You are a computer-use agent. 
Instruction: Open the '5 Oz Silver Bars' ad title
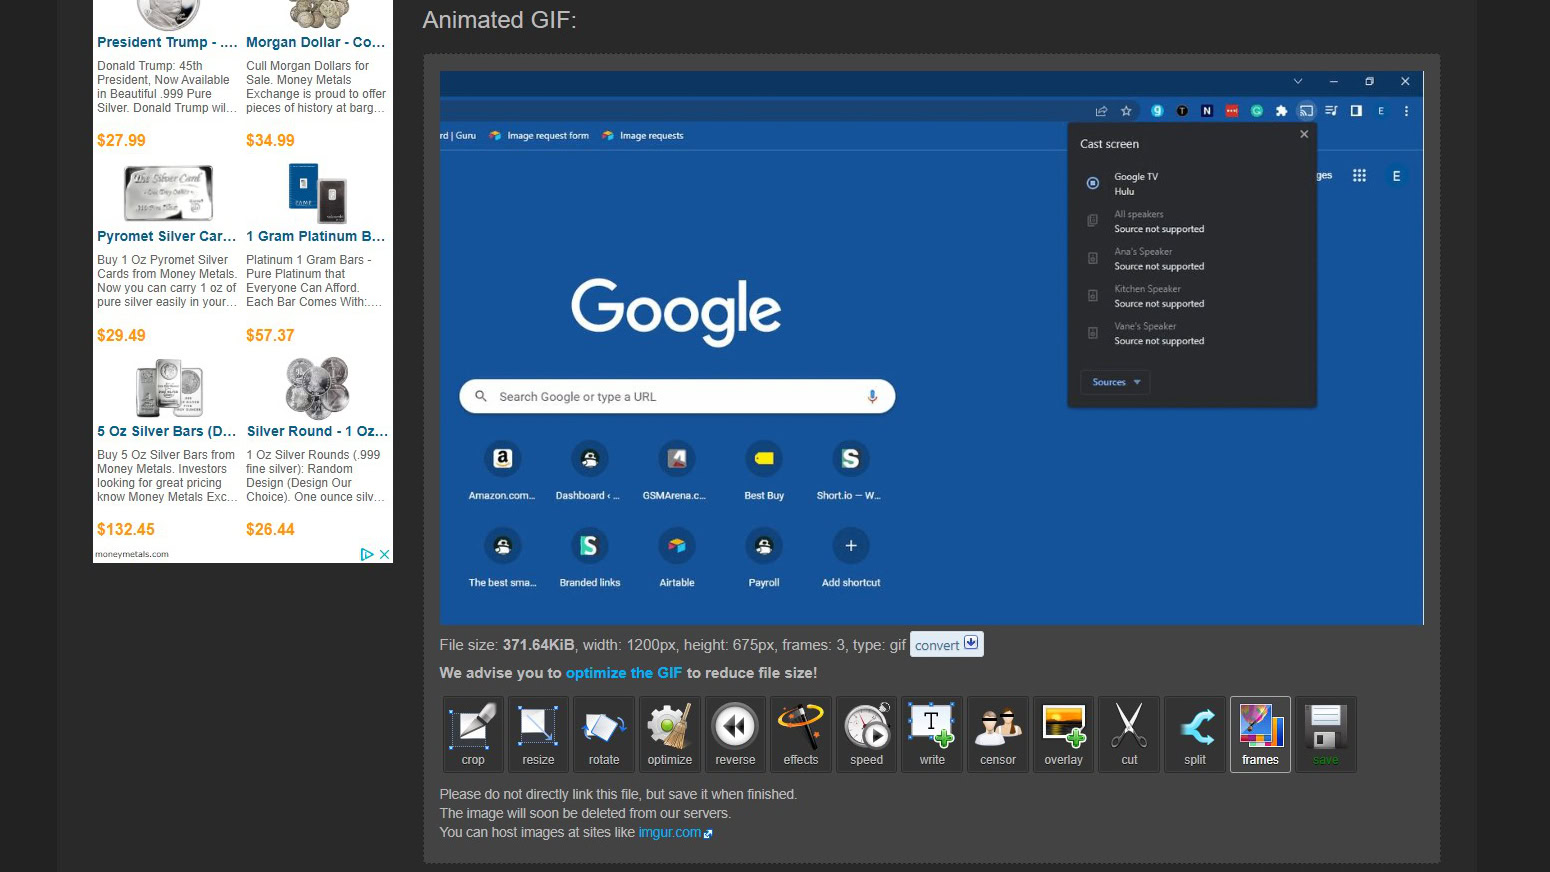(x=167, y=431)
